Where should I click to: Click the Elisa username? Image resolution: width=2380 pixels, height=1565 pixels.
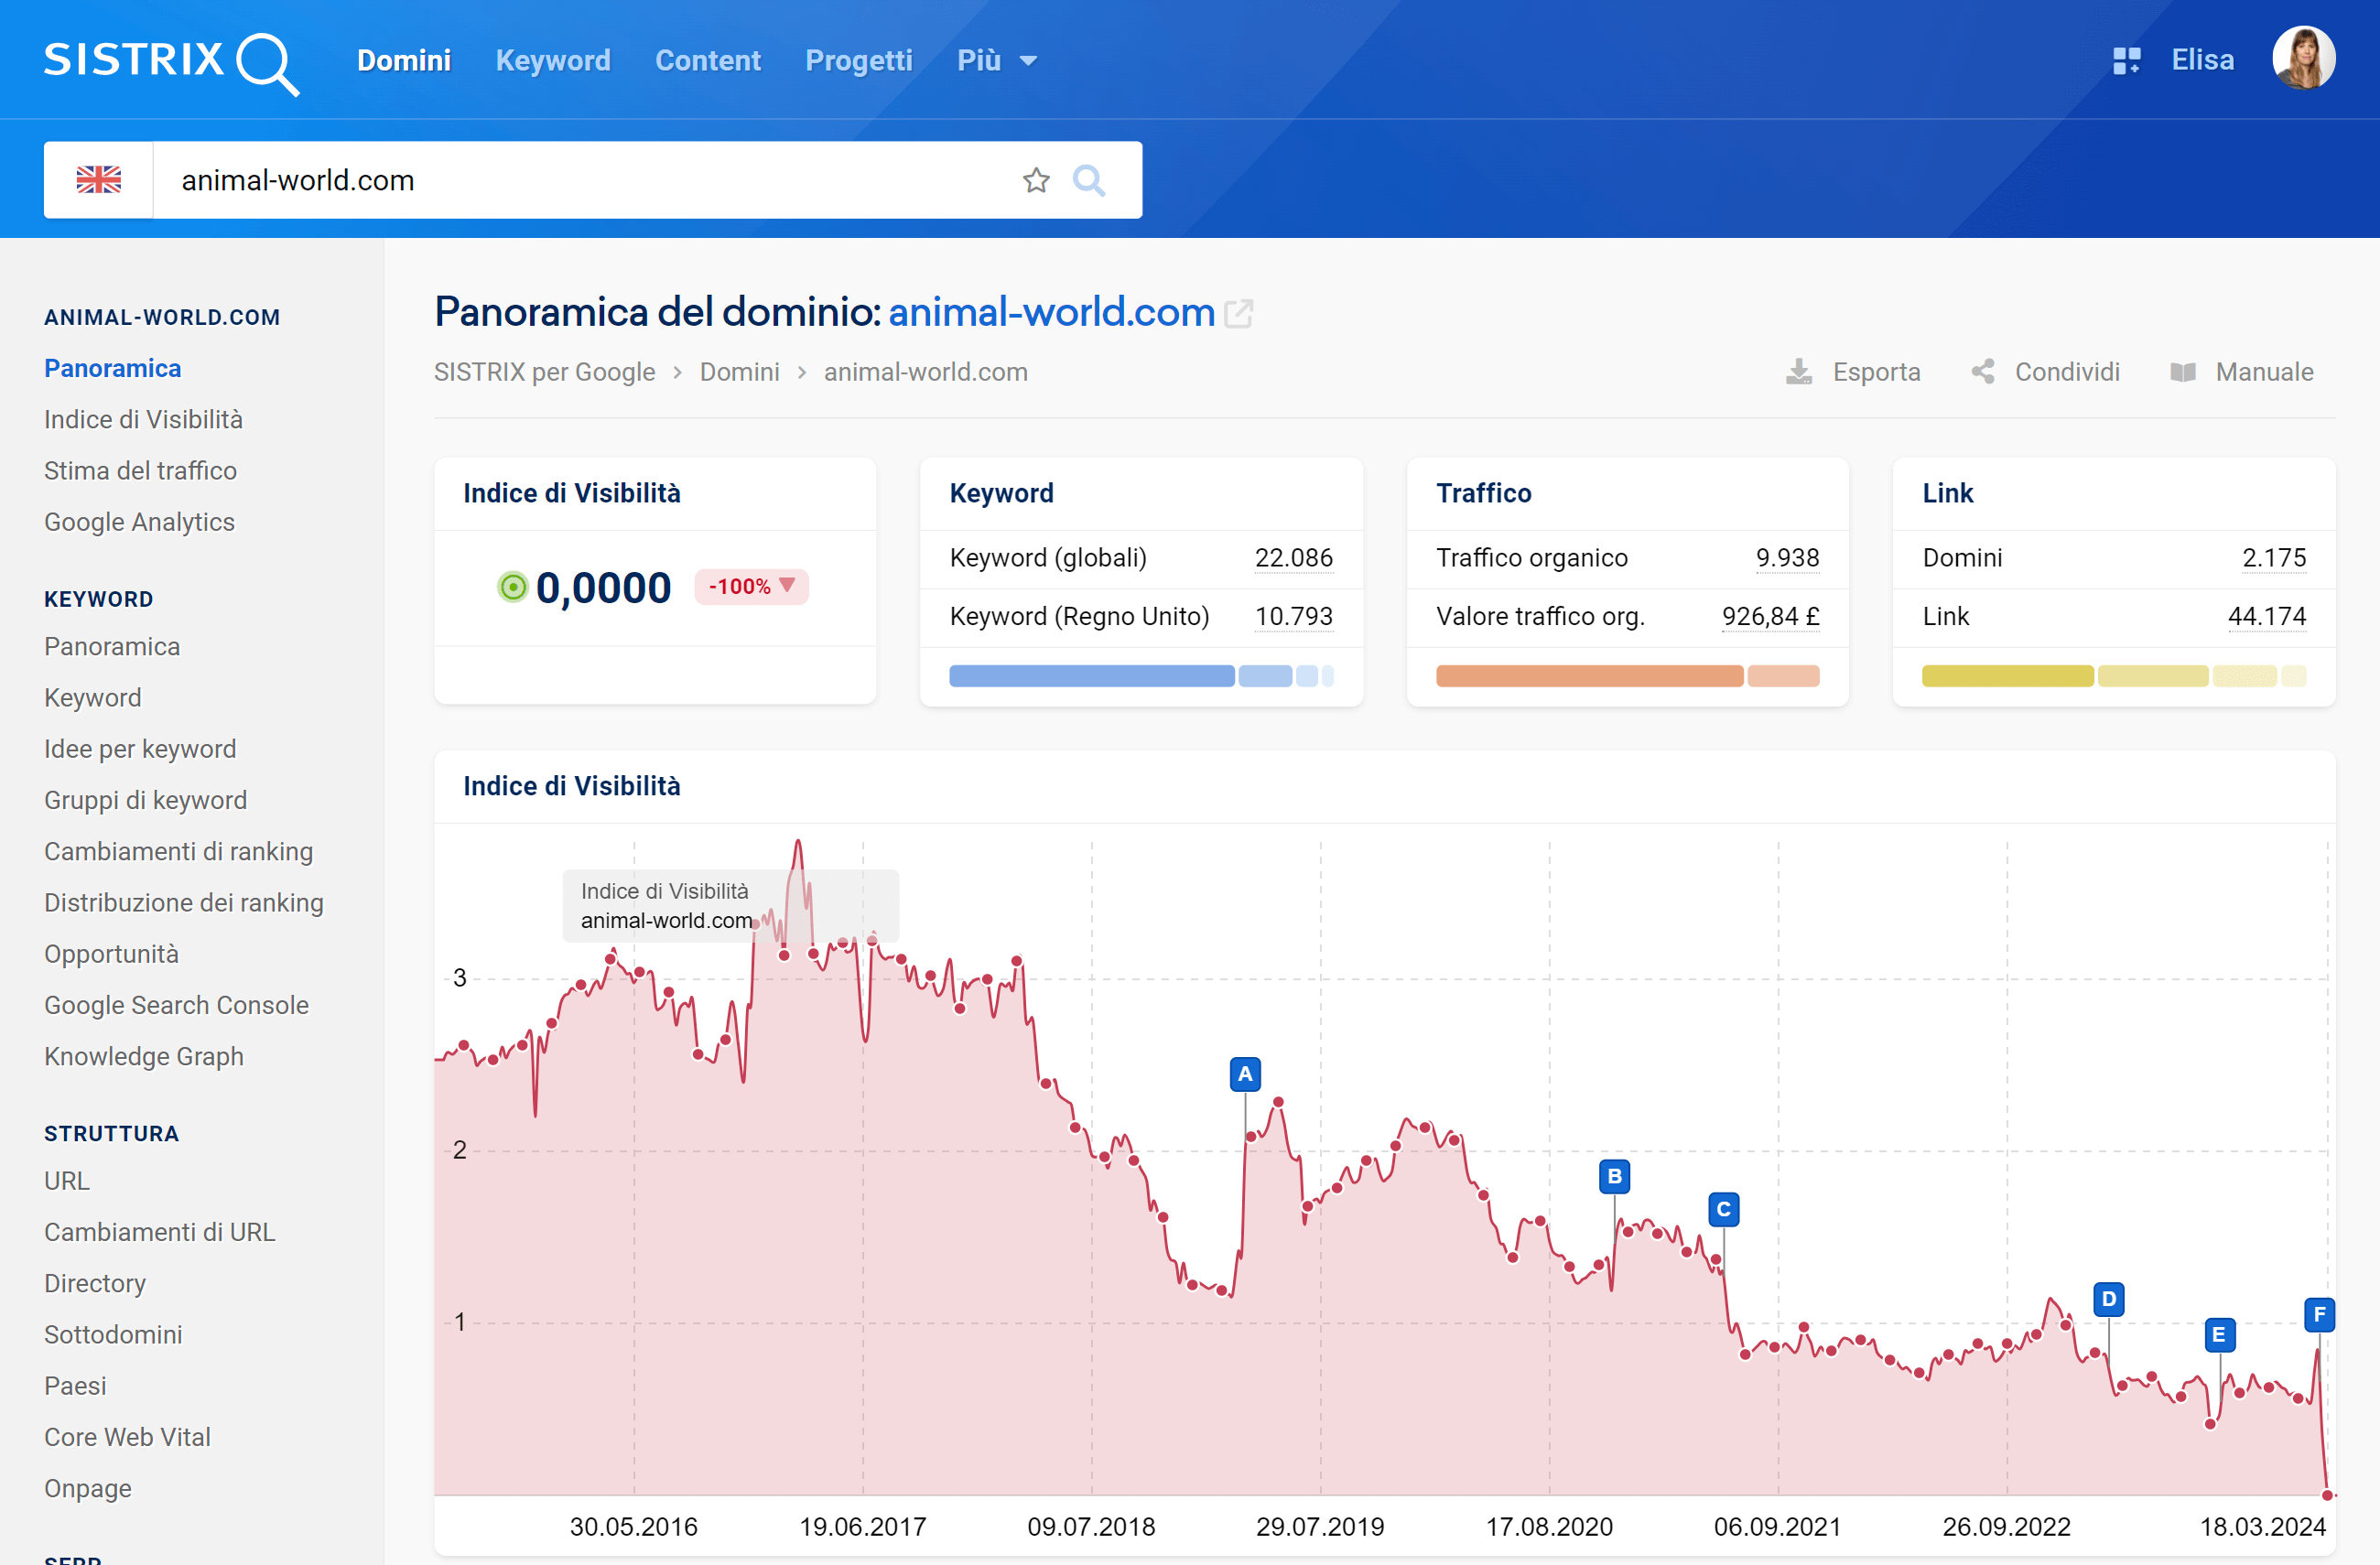pyautogui.click(x=2202, y=60)
